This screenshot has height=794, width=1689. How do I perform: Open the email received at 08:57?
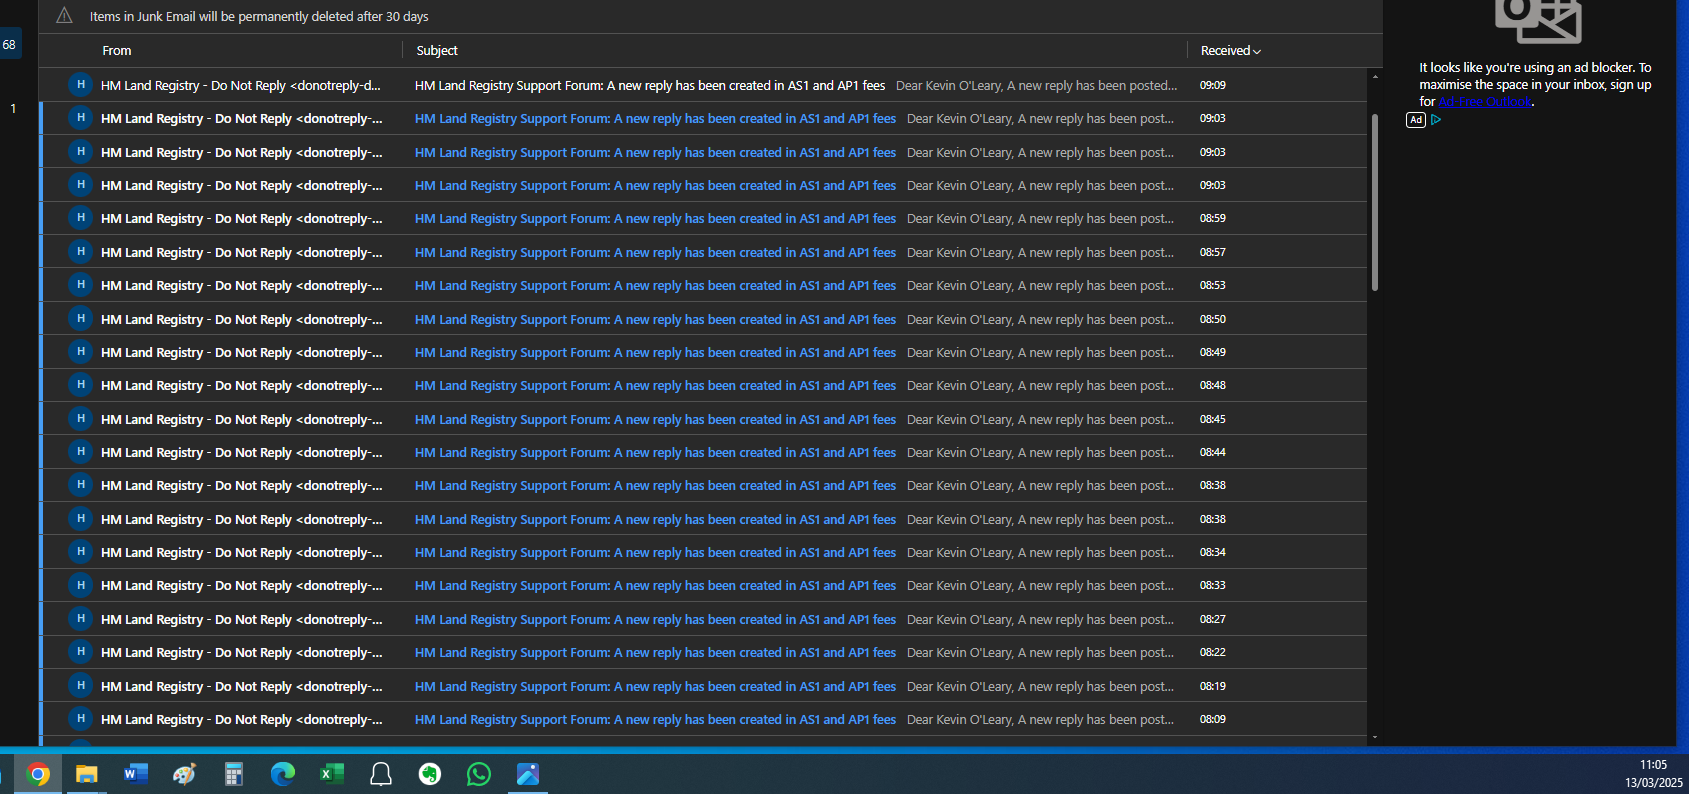pyautogui.click(x=655, y=253)
